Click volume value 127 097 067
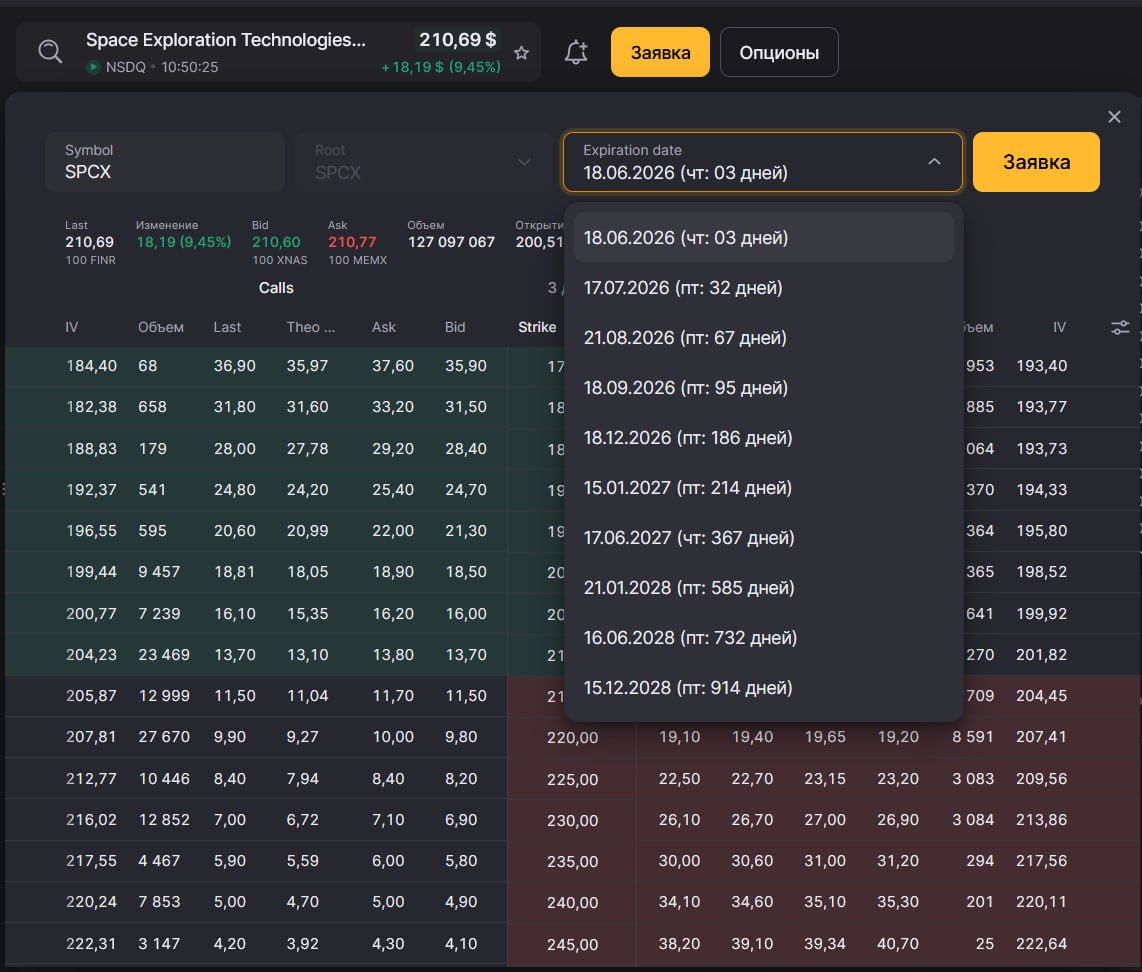Image resolution: width=1142 pixels, height=972 pixels. point(451,242)
